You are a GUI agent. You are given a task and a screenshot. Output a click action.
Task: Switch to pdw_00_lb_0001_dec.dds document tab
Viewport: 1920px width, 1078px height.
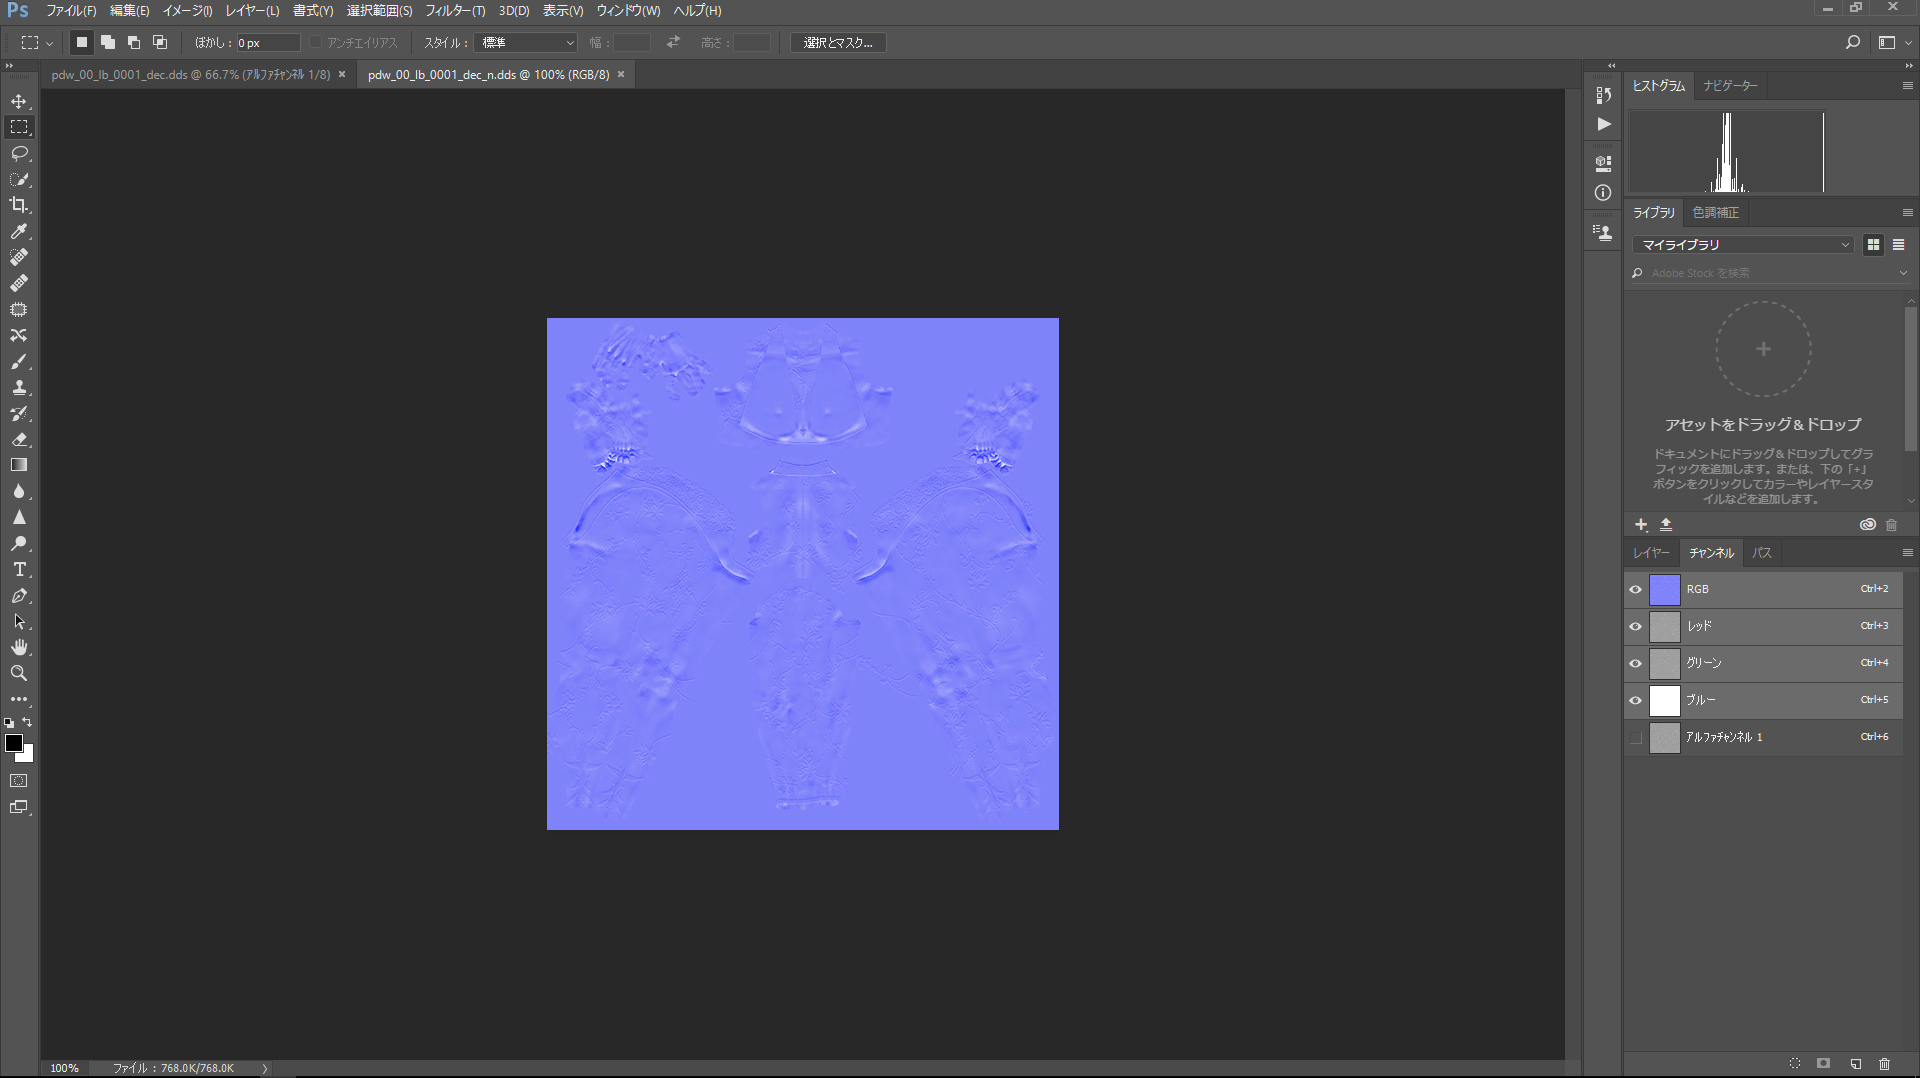[190, 75]
